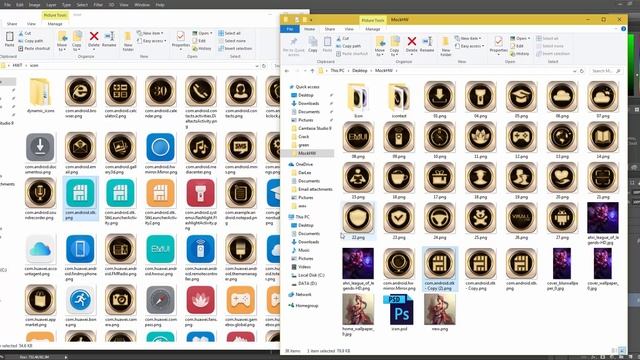
Task: Open MockHW address bar history dropdown
Action: point(575,71)
